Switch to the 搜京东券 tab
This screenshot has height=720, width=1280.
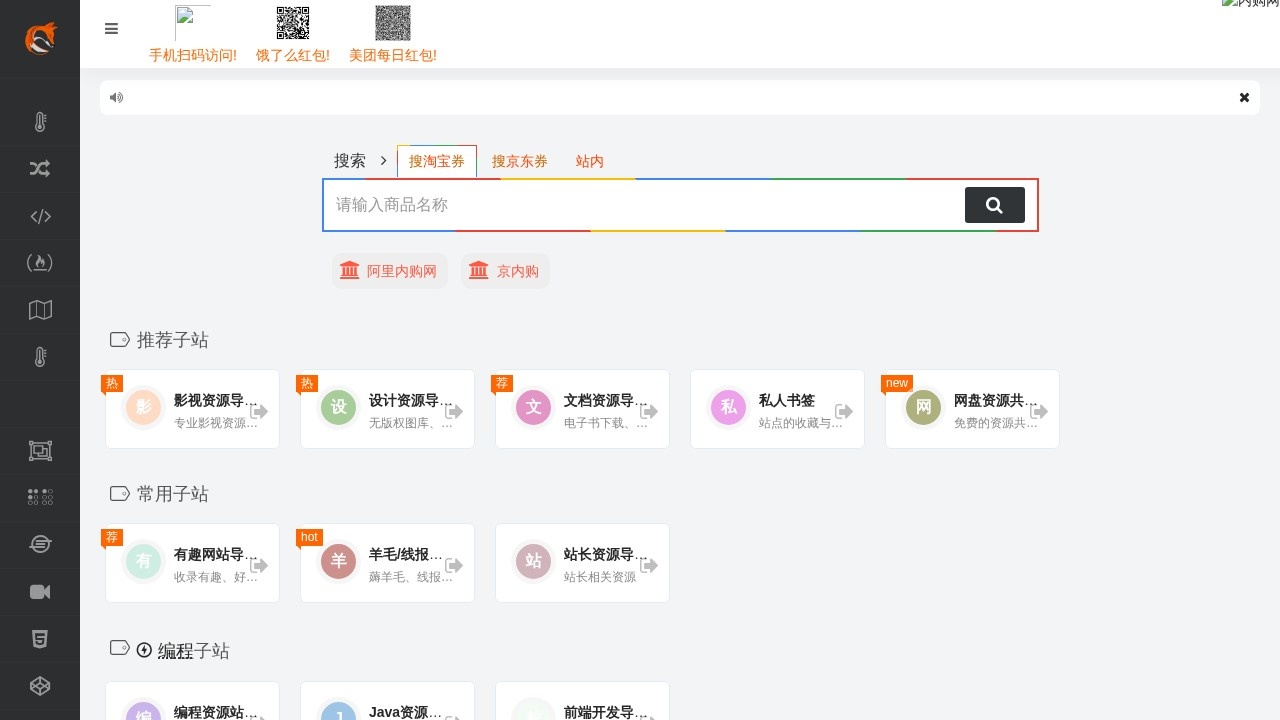520,161
